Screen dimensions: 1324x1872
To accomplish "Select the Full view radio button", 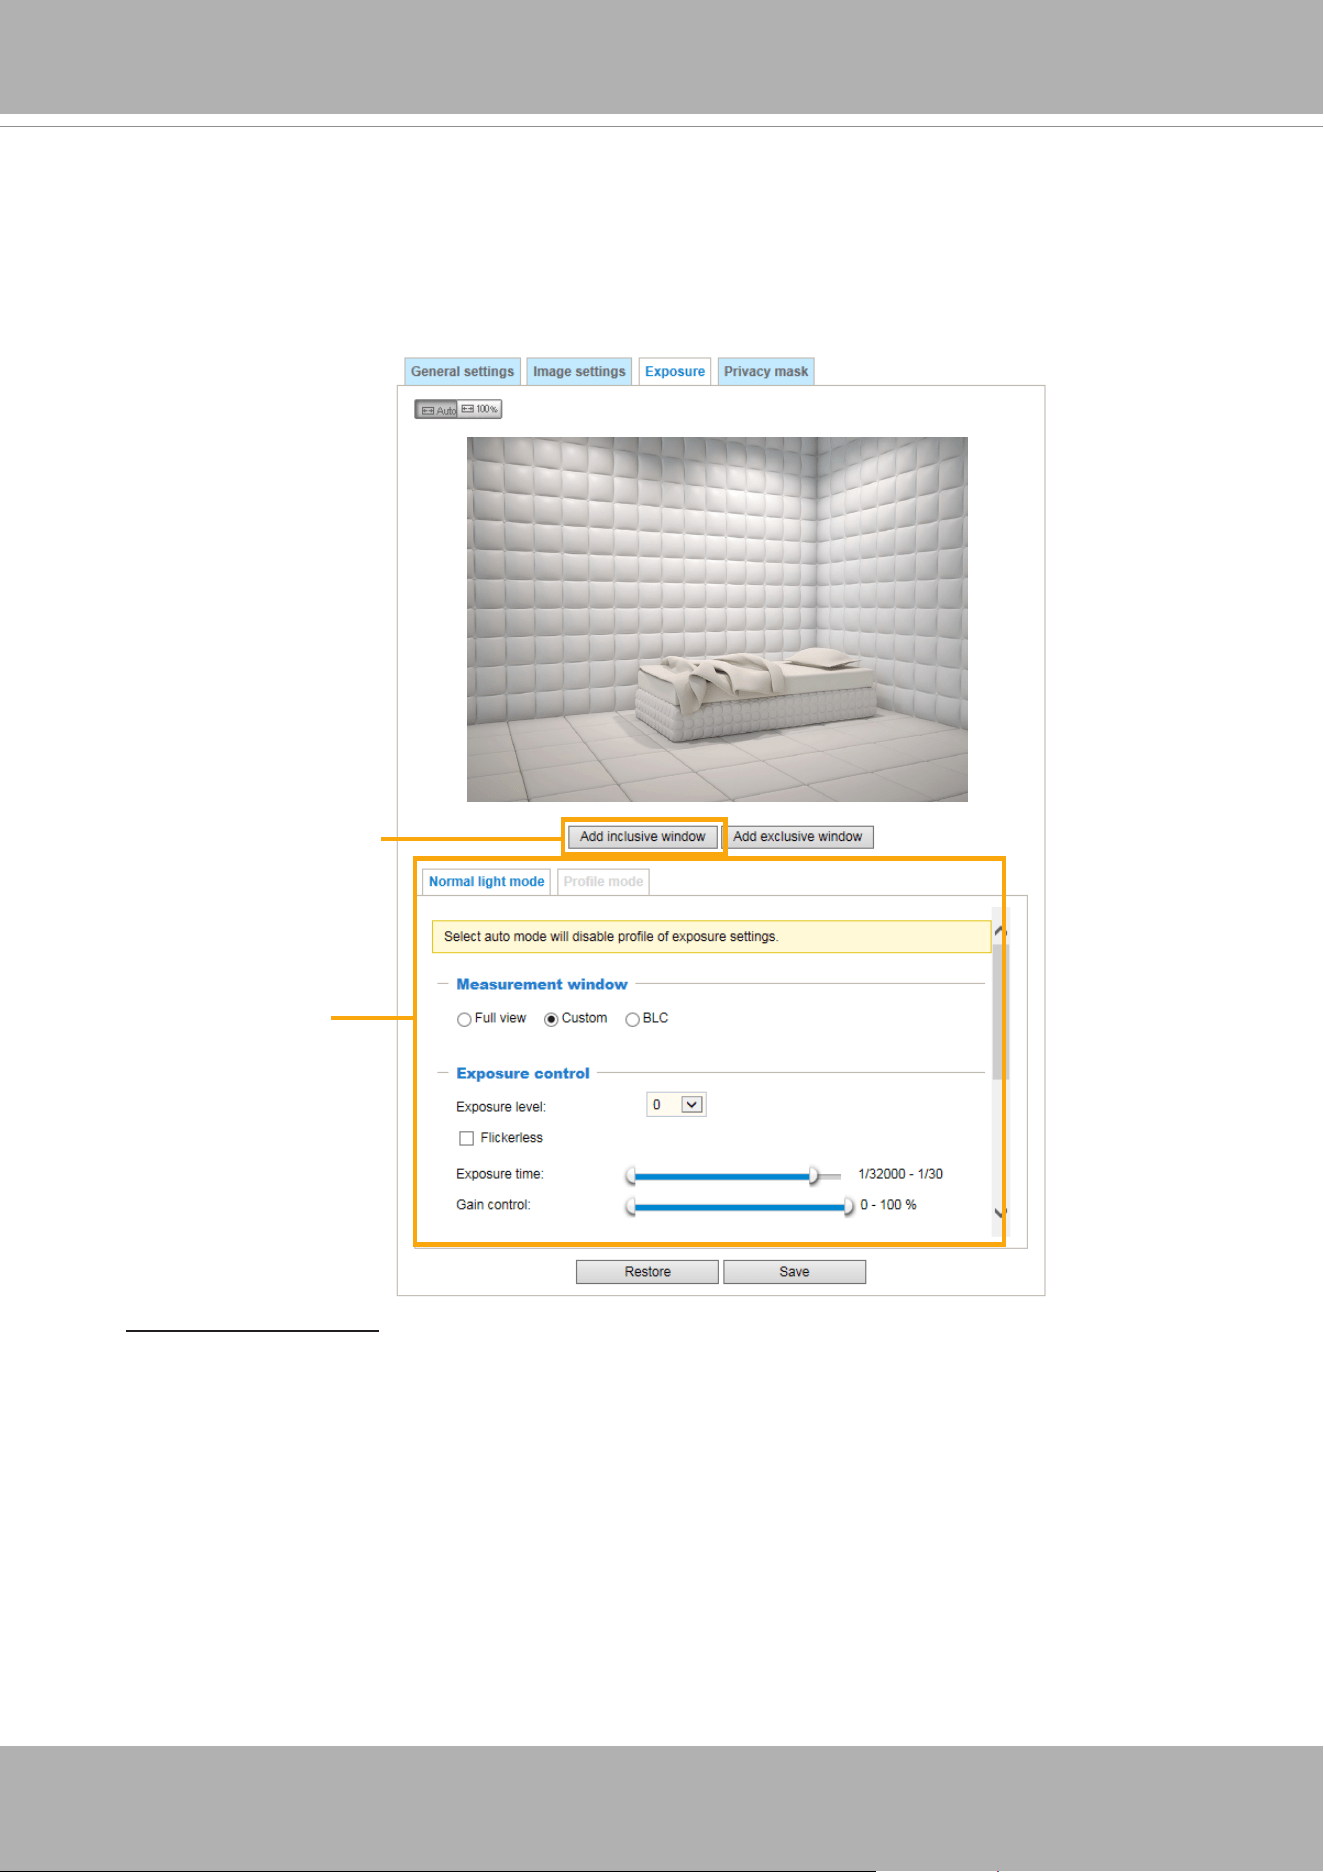I will tap(464, 1020).
